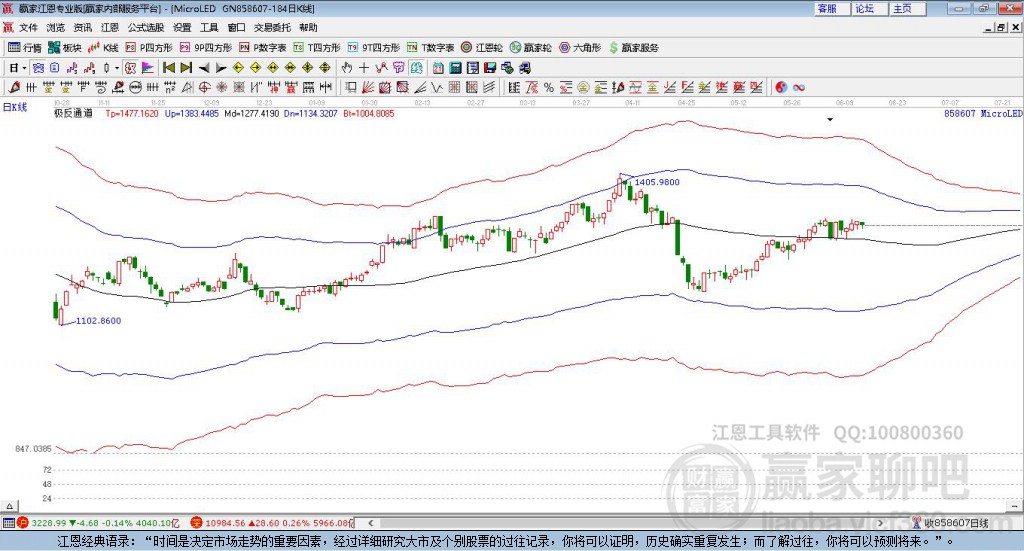Click the 论坛 forum button

(x=869, y=8)
